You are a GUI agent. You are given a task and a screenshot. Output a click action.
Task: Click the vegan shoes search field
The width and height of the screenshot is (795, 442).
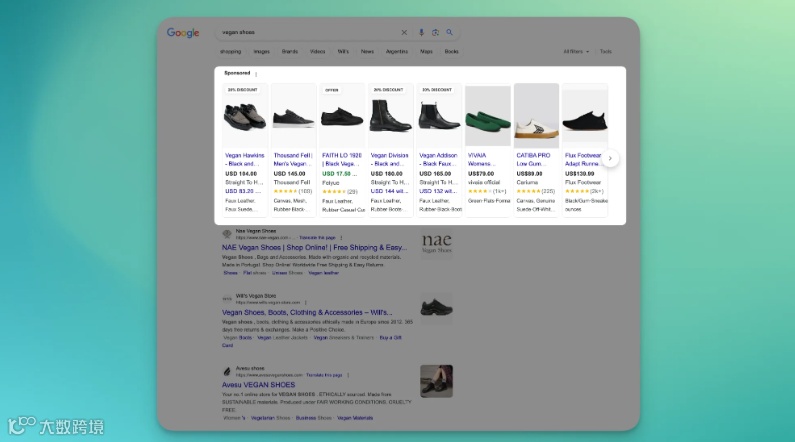(x=309, y=32)
